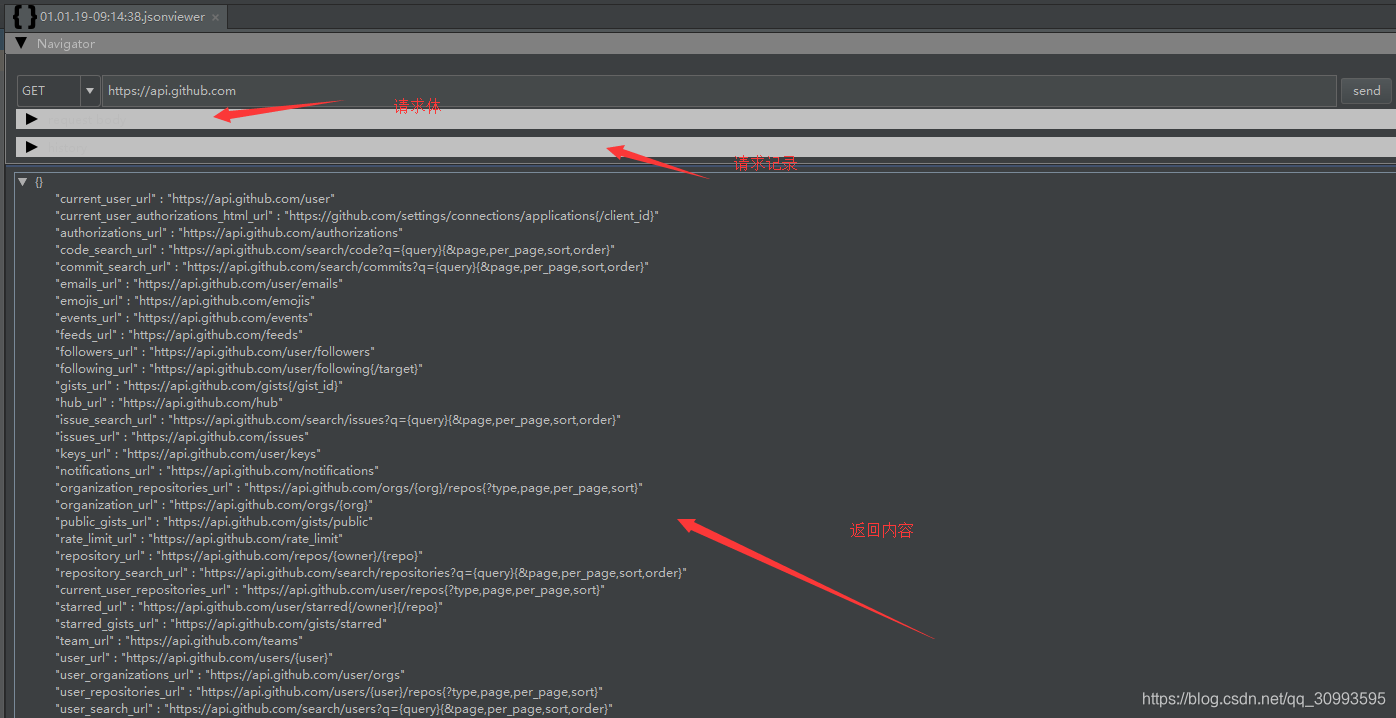Collapse the root {} JSON node
The width and height of the screenshot is (1396, 718).
[23, 182]
